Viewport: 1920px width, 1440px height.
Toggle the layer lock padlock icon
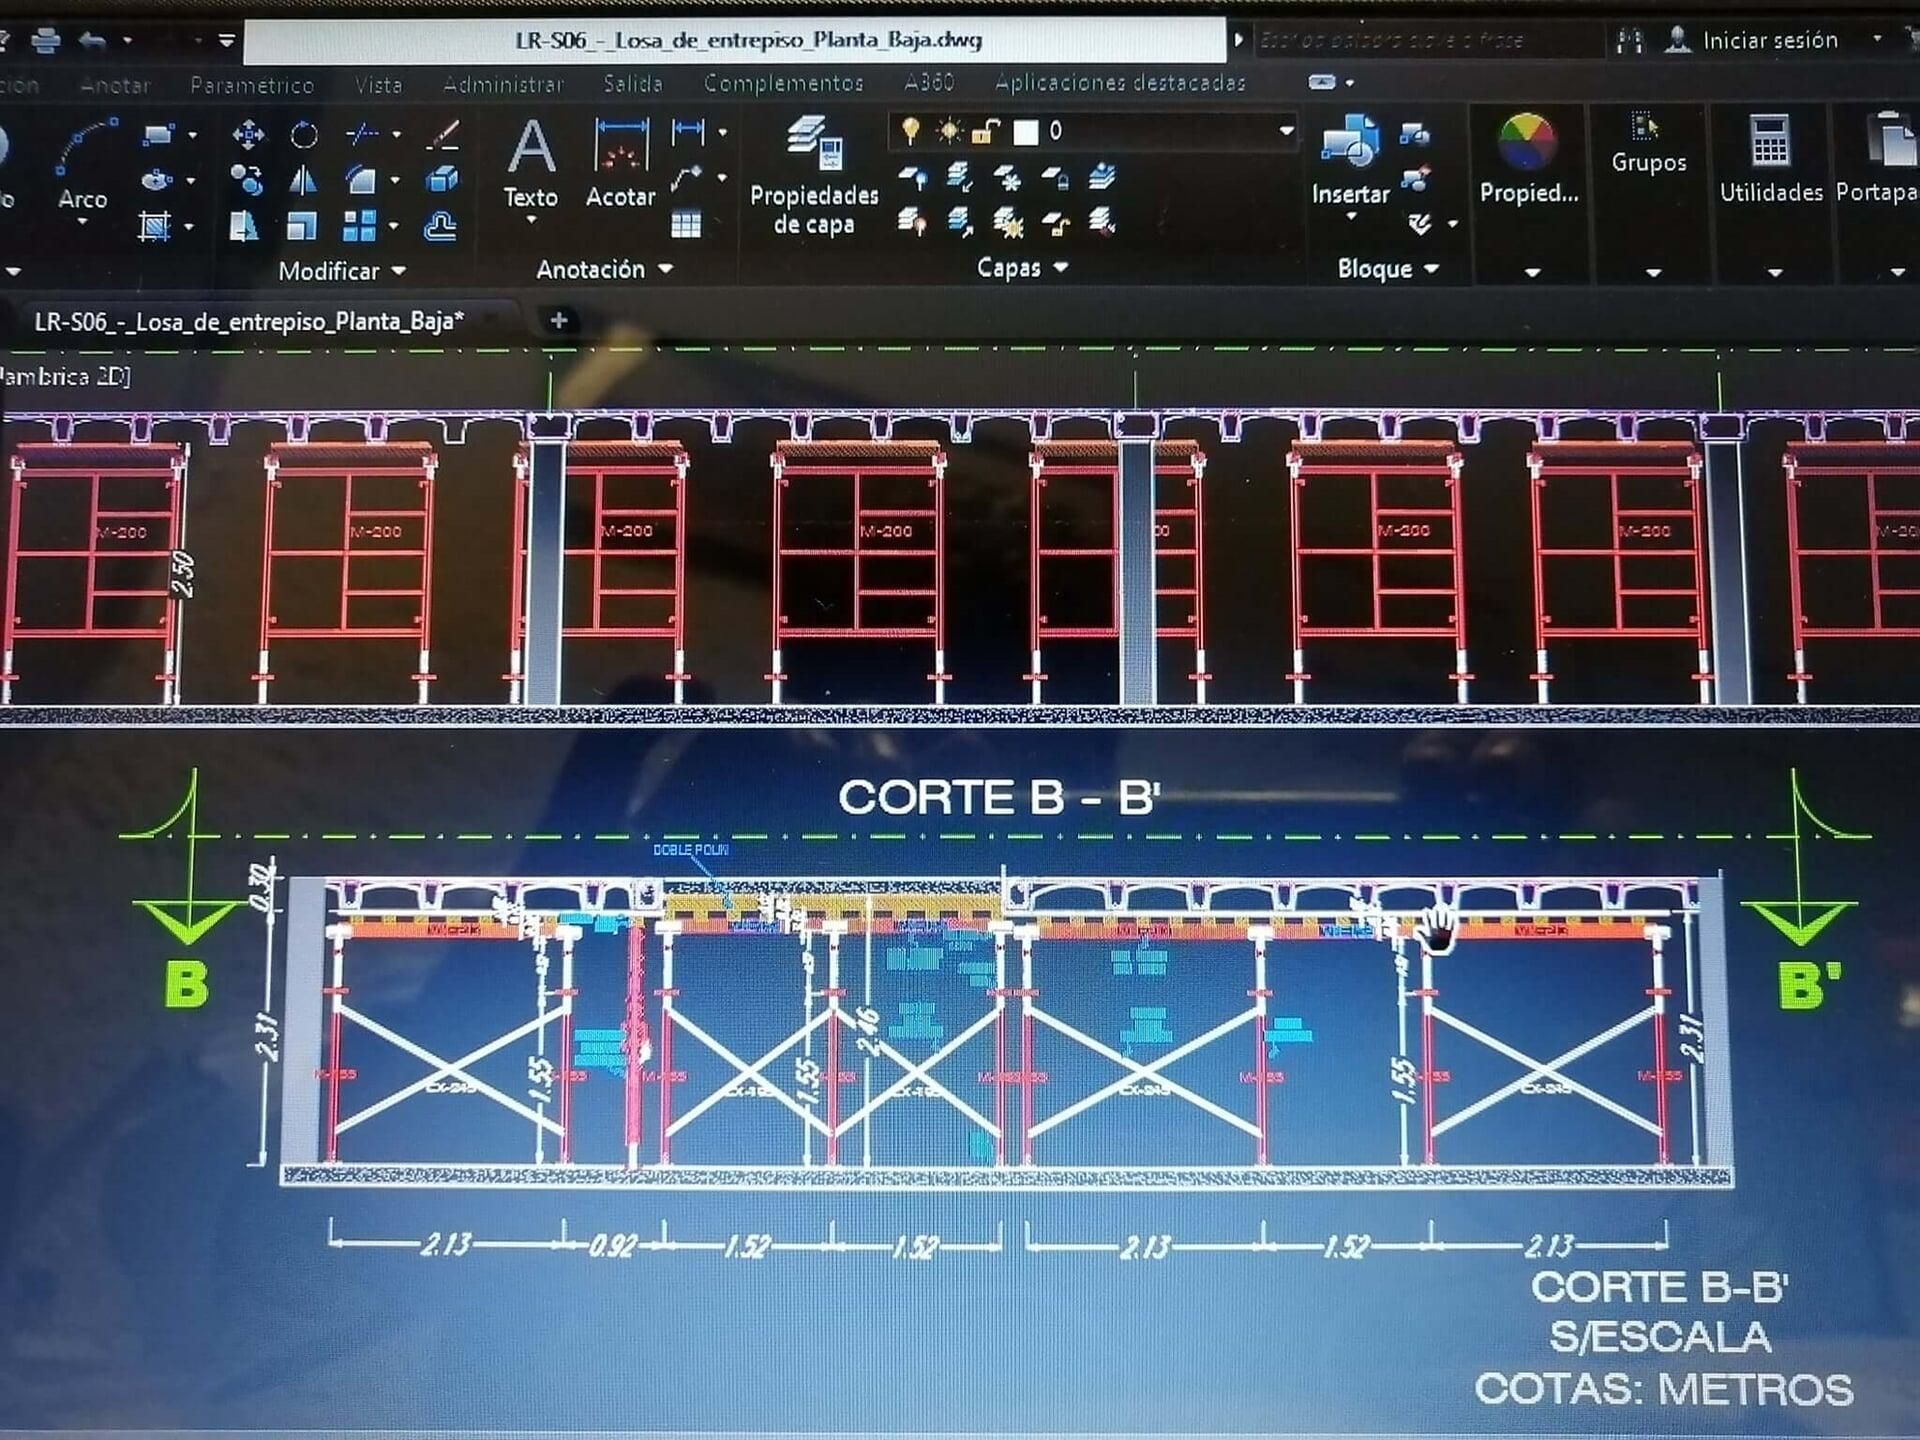click(985, 131)
